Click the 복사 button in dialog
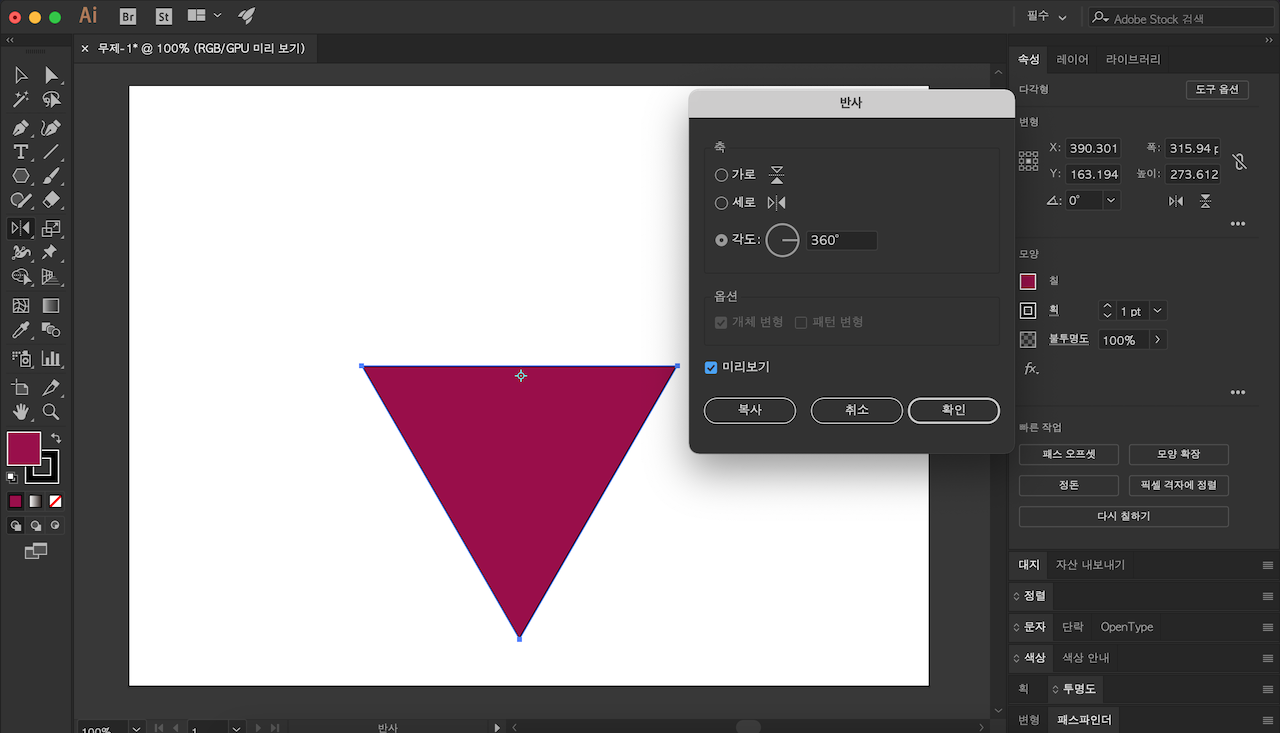This screenshot has height=733, width=1280. (x=750, y=411)
